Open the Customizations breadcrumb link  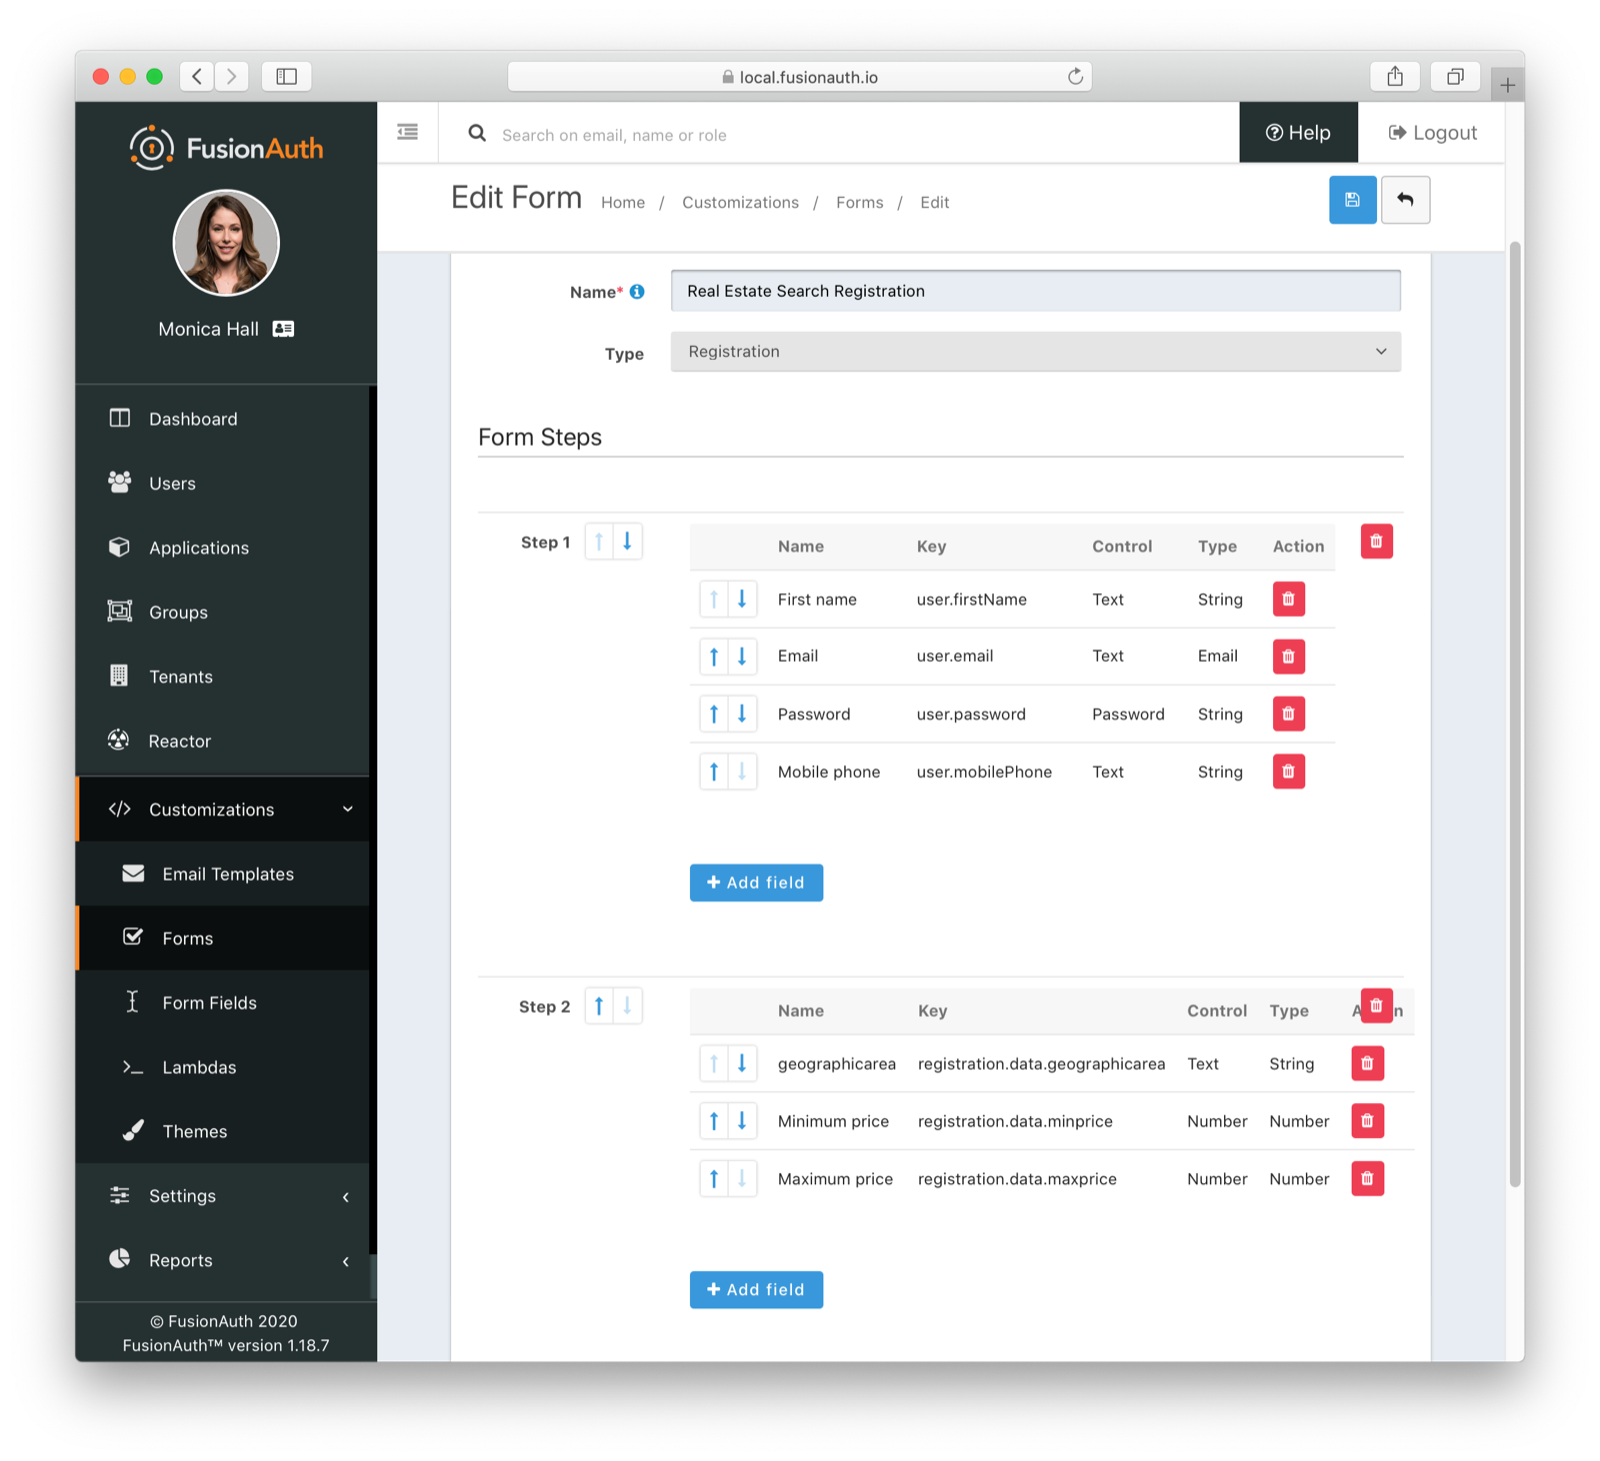tap(740, 202)
